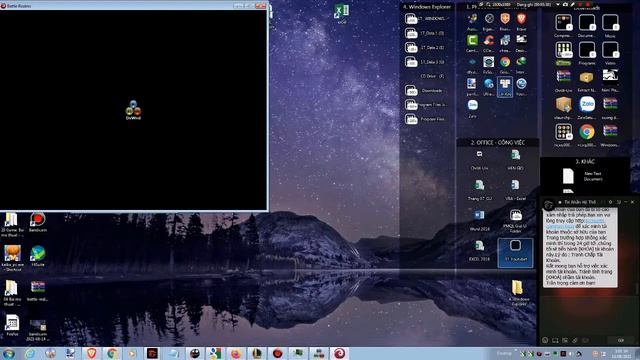Click the send button in chat window
Image resolution: width=640 pixels, height=360 pixels.
[621, 340]
